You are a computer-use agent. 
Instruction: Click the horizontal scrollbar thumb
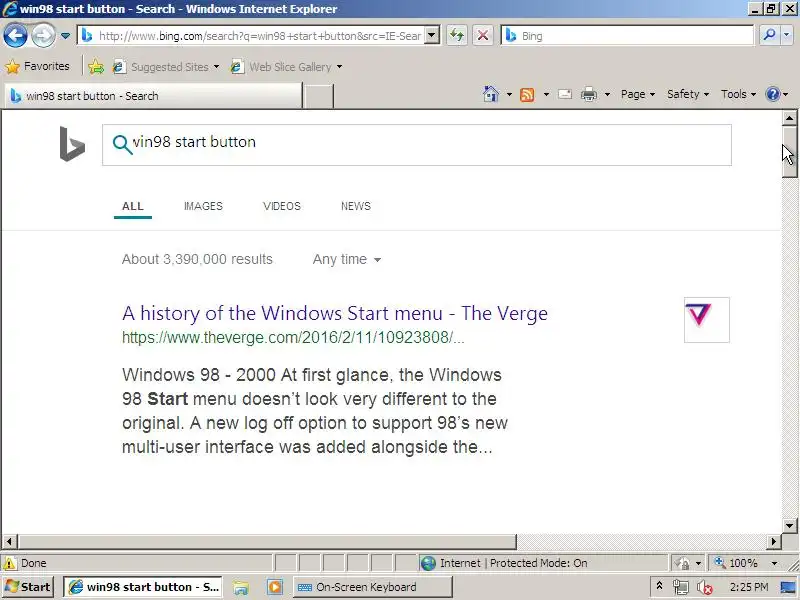click(x=267, y=541)
